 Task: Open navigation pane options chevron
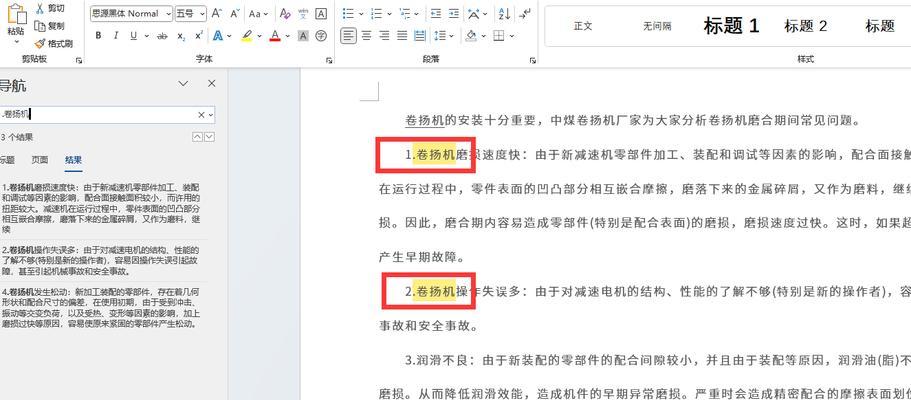(x=183, y=84)
